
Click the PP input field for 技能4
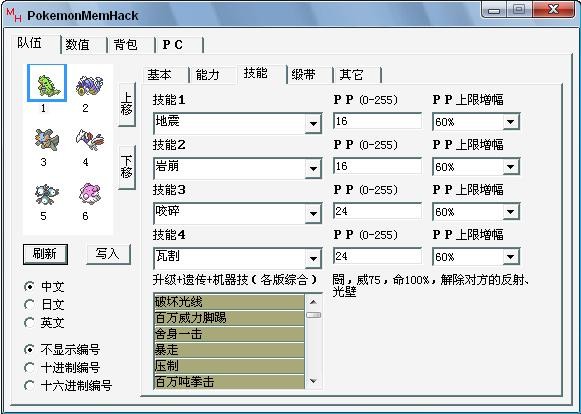click(377, 256)
